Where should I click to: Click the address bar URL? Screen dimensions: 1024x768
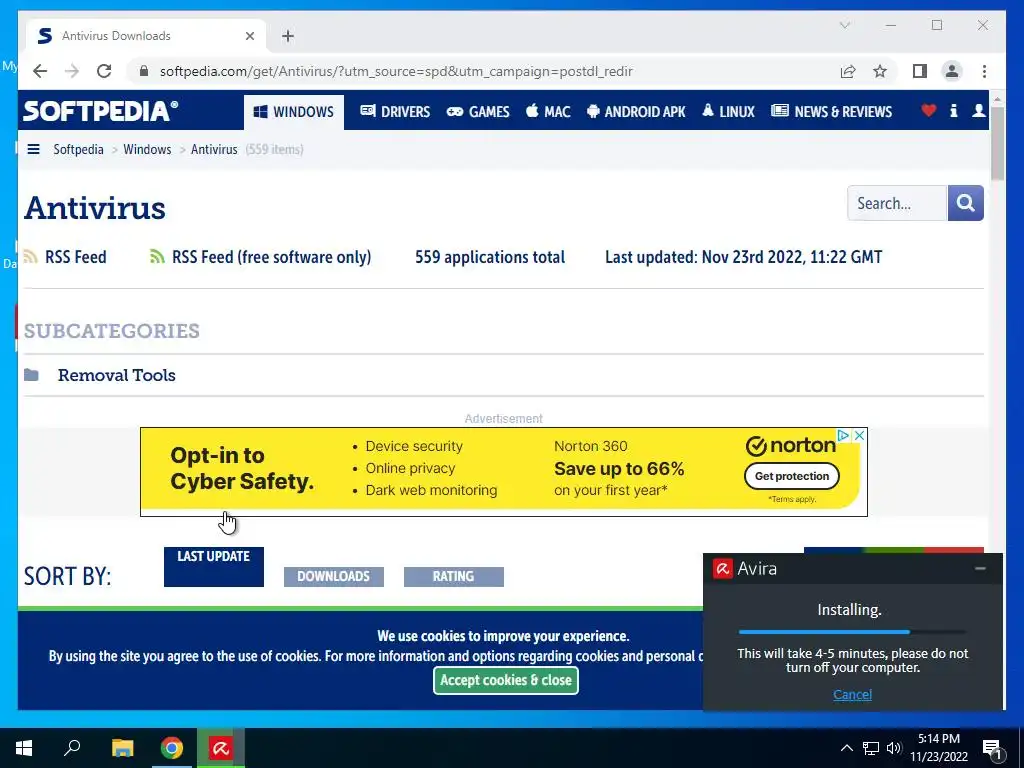(396, 71)
